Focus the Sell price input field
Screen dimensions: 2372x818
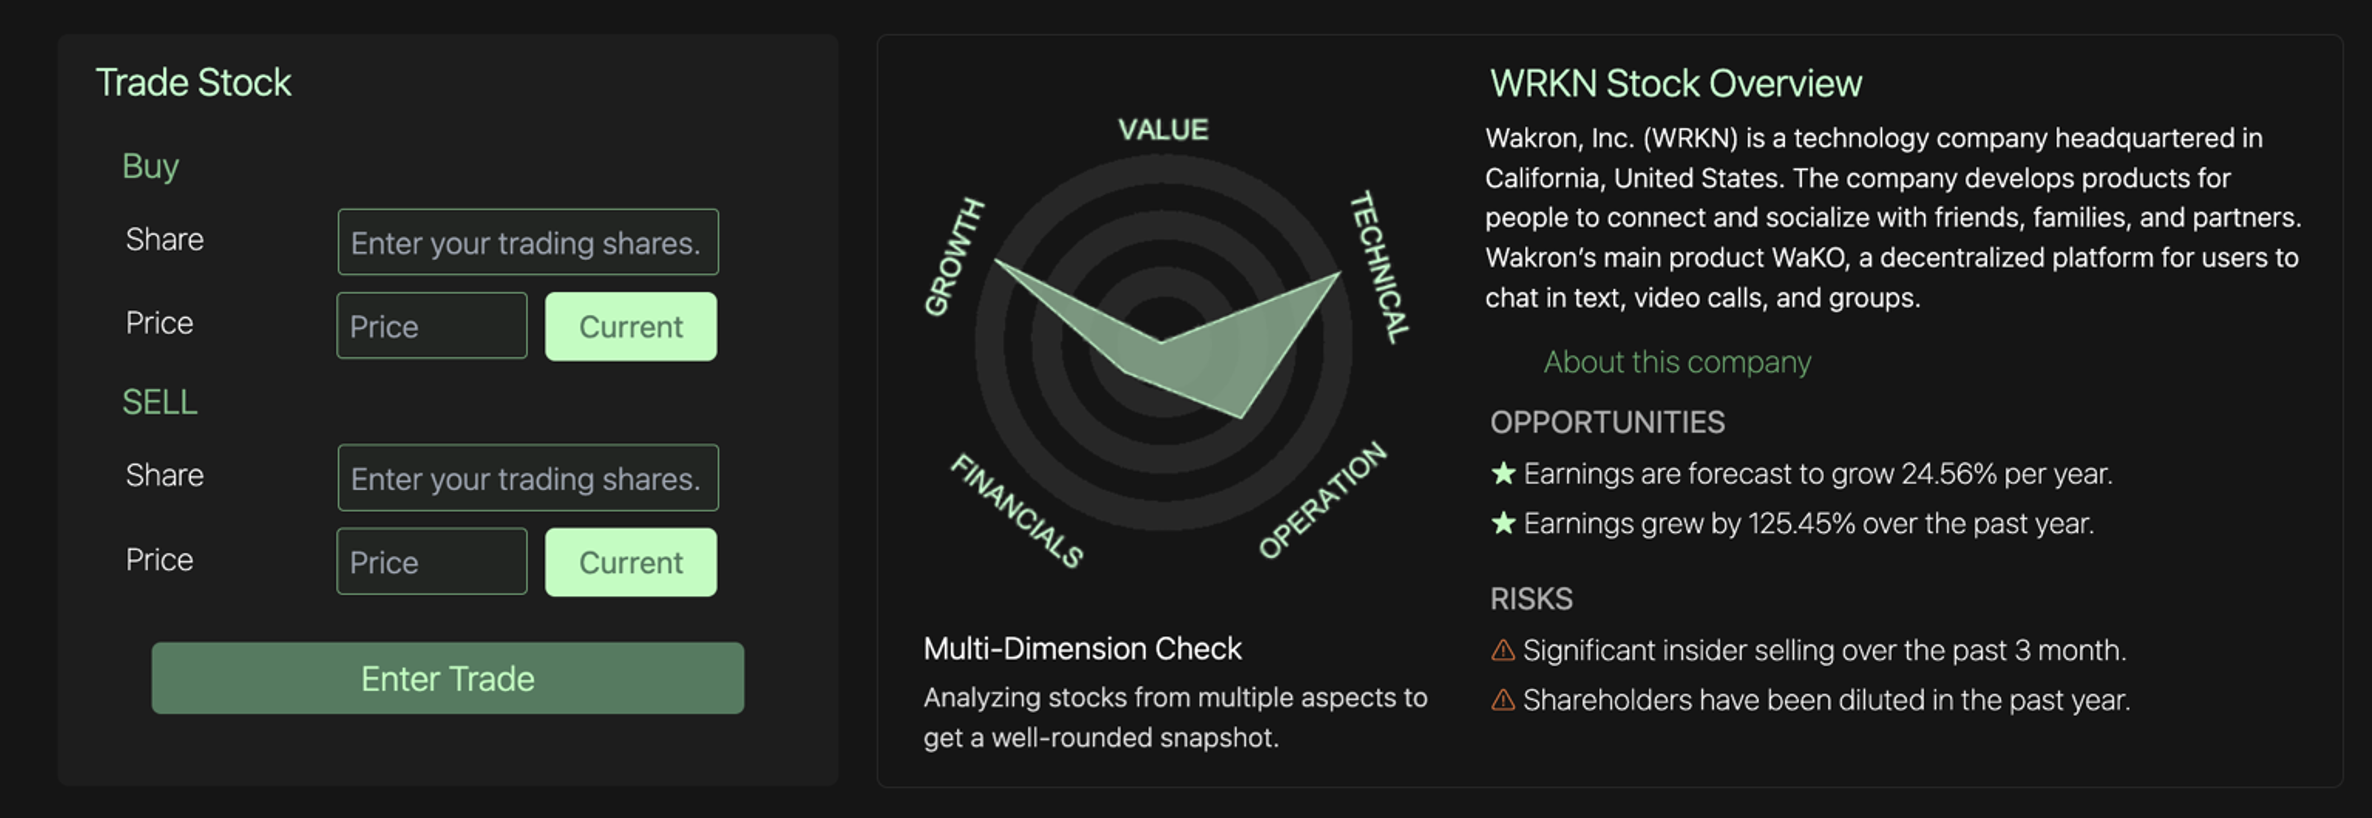click(432, 562)
